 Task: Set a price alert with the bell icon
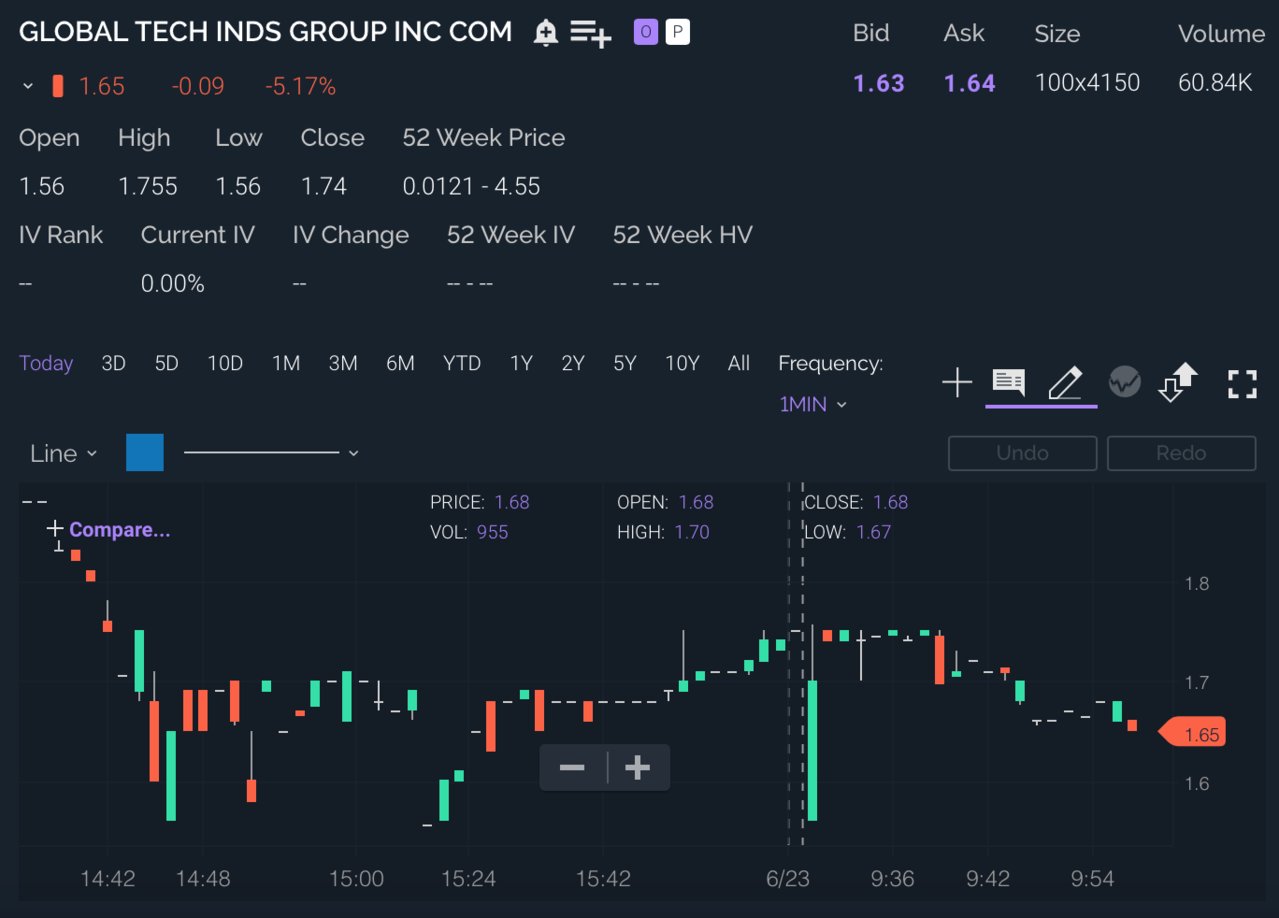[546, 33]
